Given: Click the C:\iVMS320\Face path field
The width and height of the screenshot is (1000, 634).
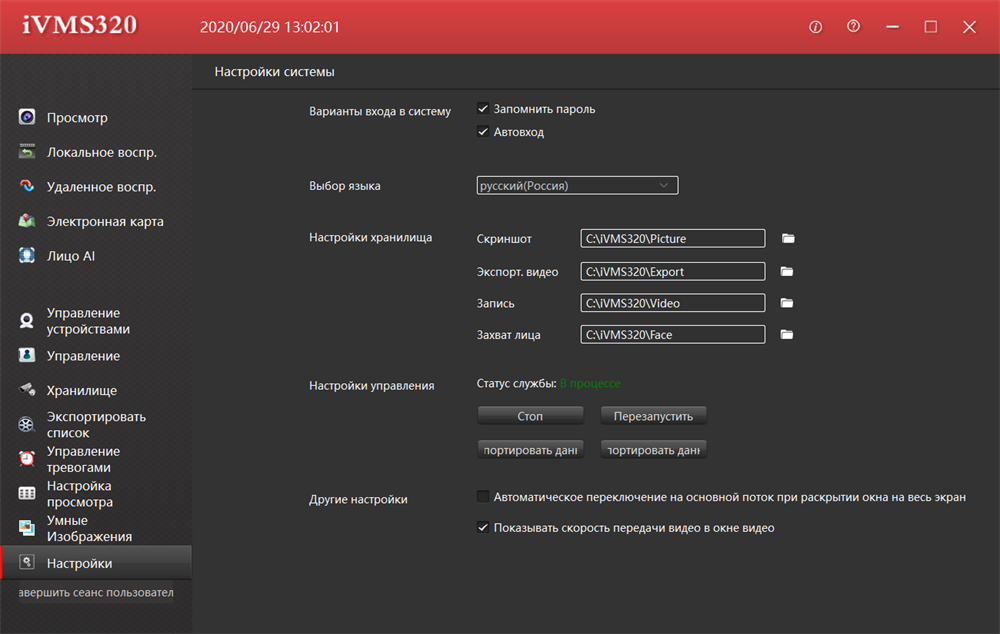Looking at the screenshot, I should point(673,334).
